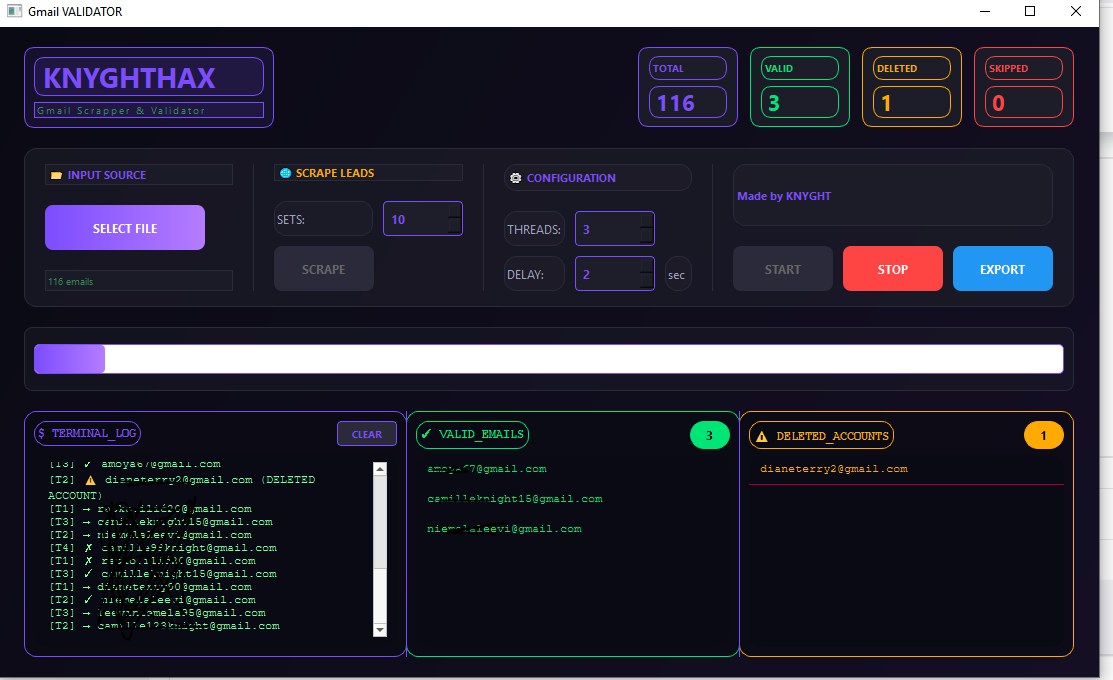Decrease the THREADS value with down arrow
The image size is (1113, 680).
(x=646, y=236)
